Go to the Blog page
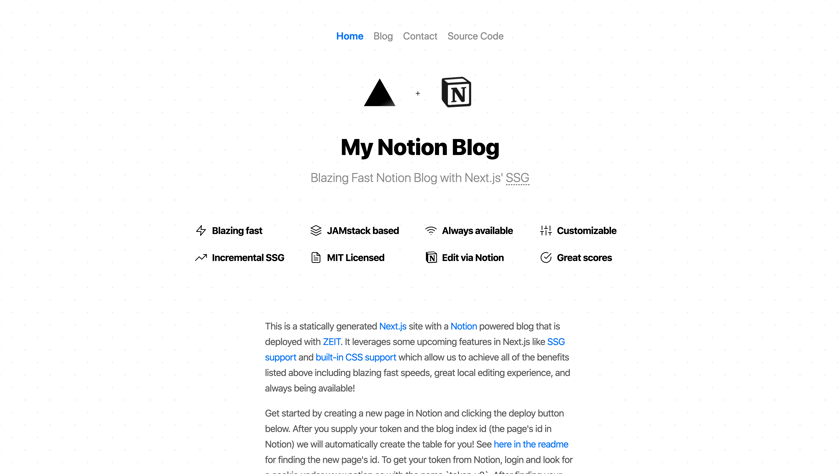840x474 pixels. point(383,36)
